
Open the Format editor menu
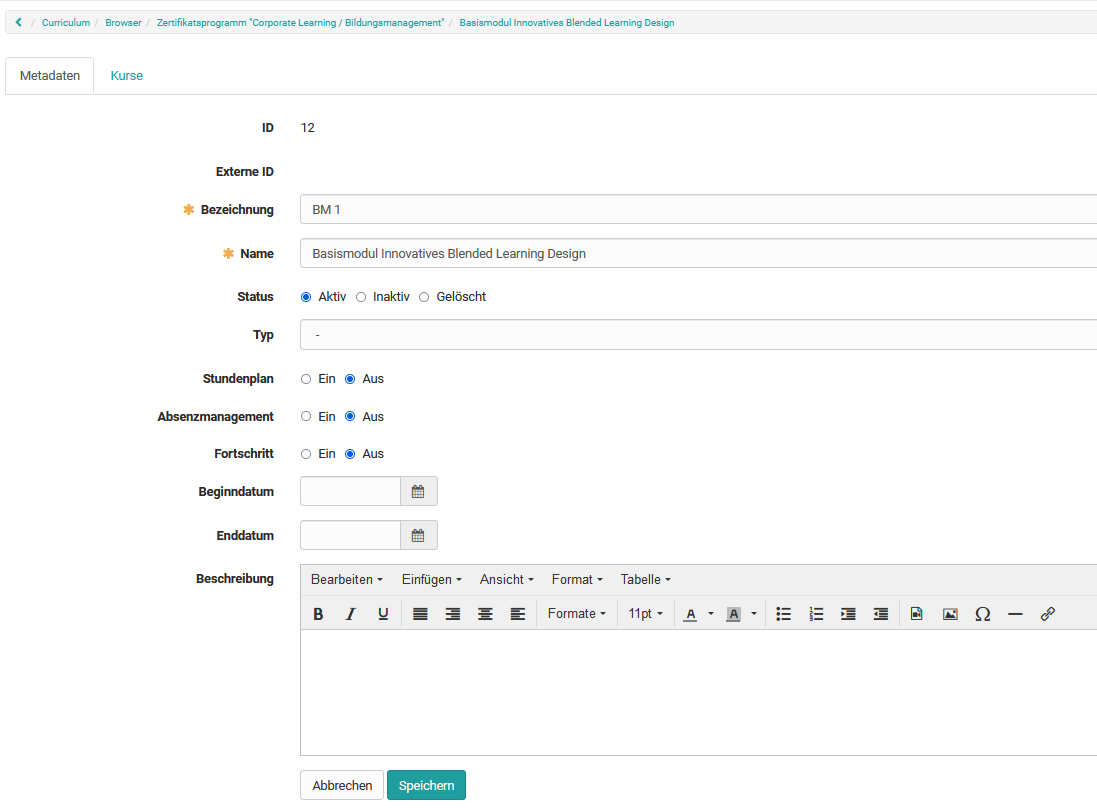click(x=576, y=579)
